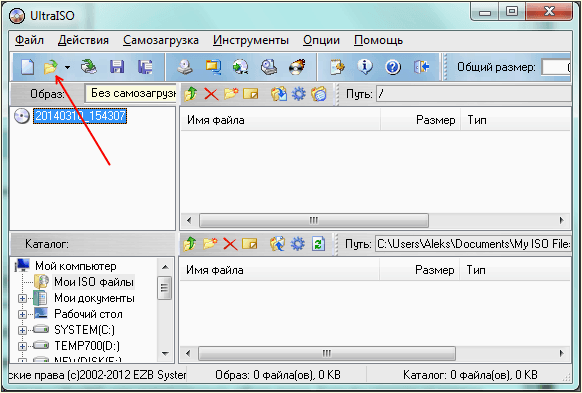The width and height of the screenshot is (582, 393).
Task: Click the gear icon in Каталог toolbar
Action: [297, 244]
